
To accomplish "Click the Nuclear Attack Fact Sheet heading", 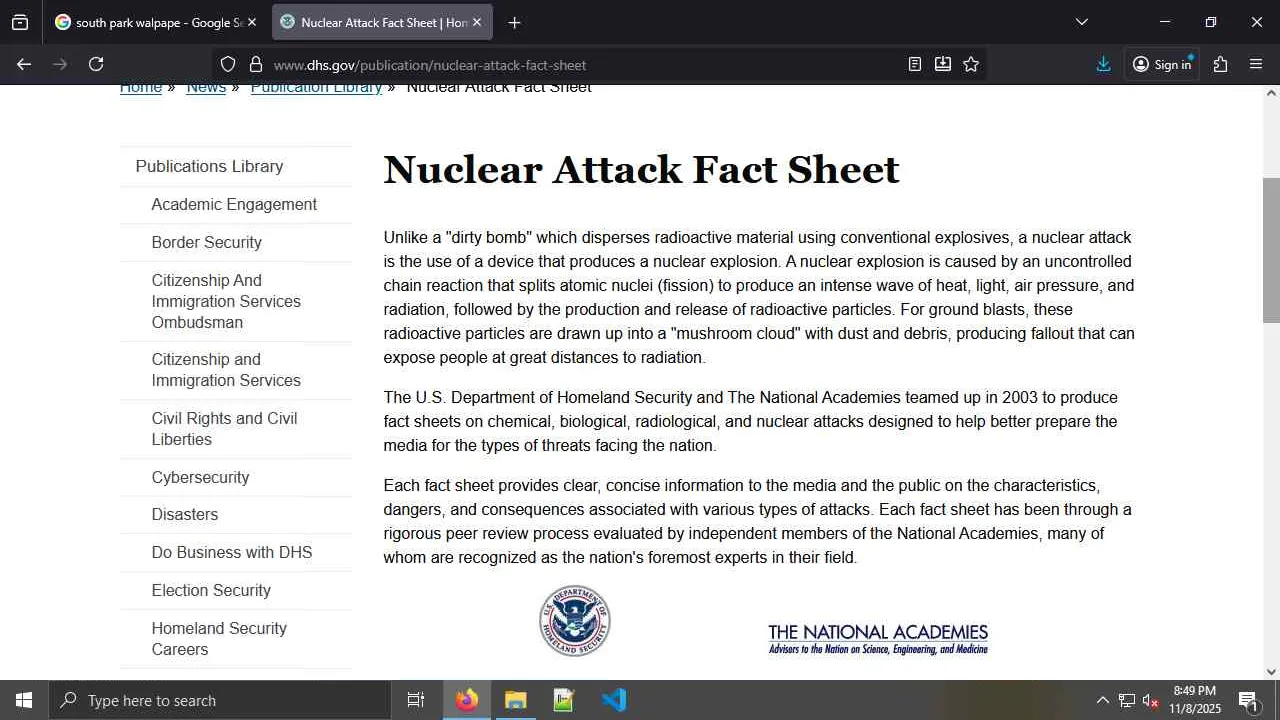I will (x=641, y=170).
